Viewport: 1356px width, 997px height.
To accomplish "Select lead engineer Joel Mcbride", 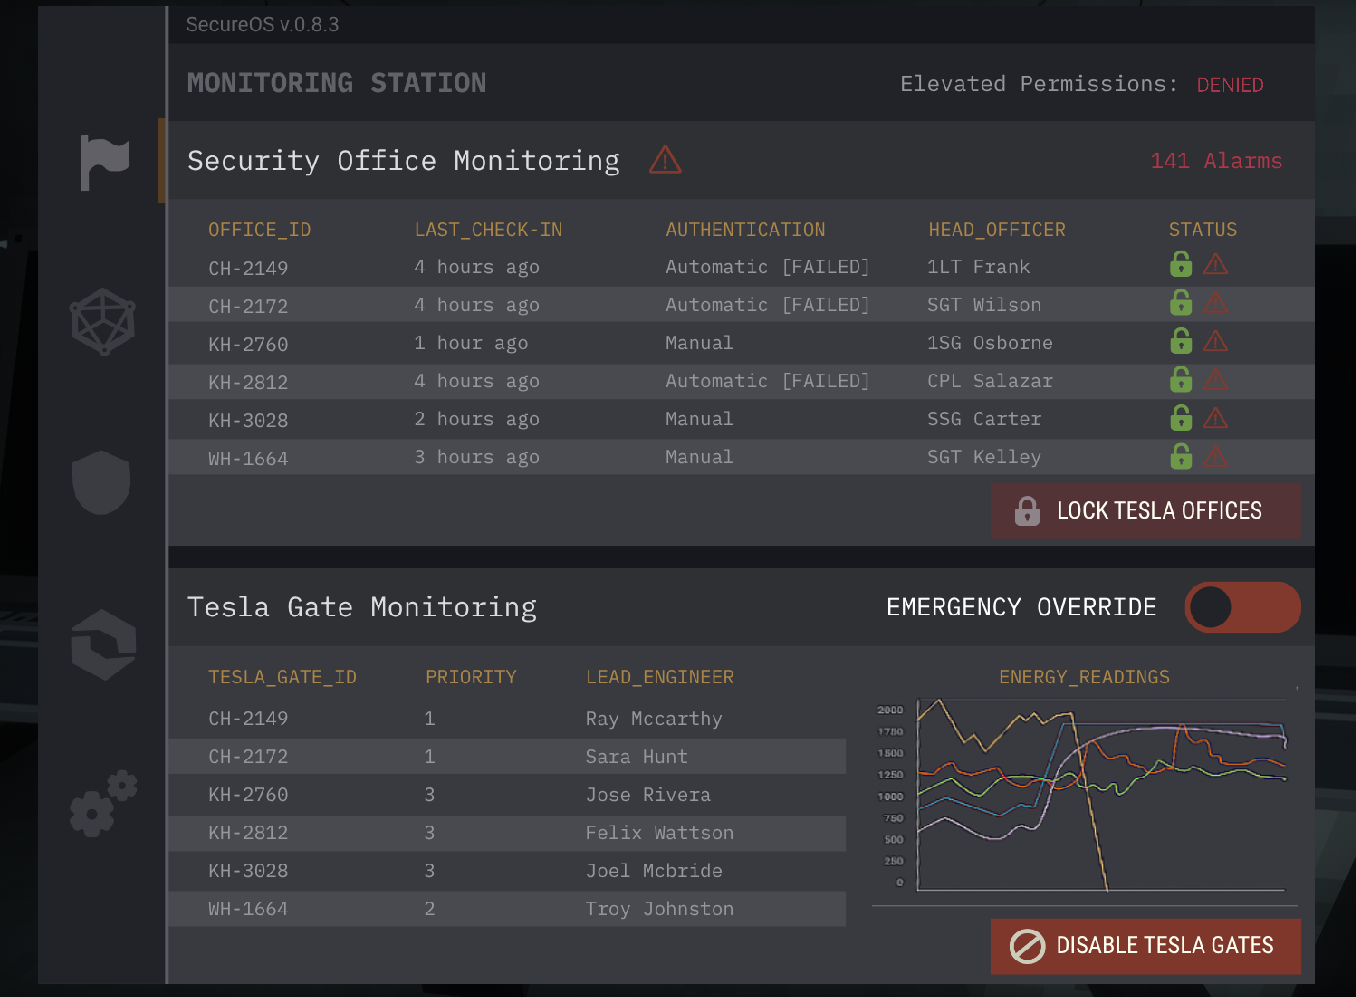I will [654, 871].
